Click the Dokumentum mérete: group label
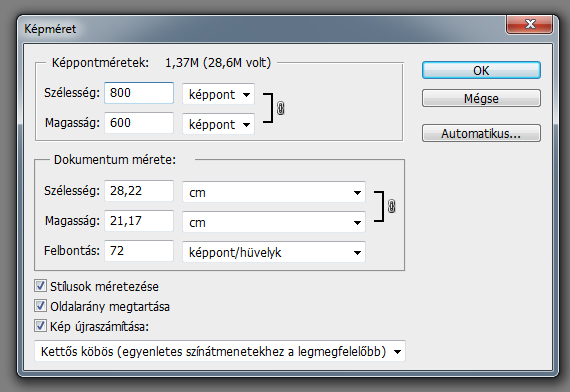This screenshot has width=570, height=392. (115, 160)
